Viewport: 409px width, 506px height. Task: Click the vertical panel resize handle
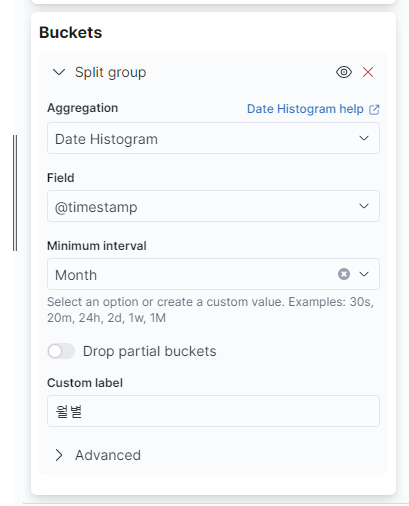click(x=15, y=193)
